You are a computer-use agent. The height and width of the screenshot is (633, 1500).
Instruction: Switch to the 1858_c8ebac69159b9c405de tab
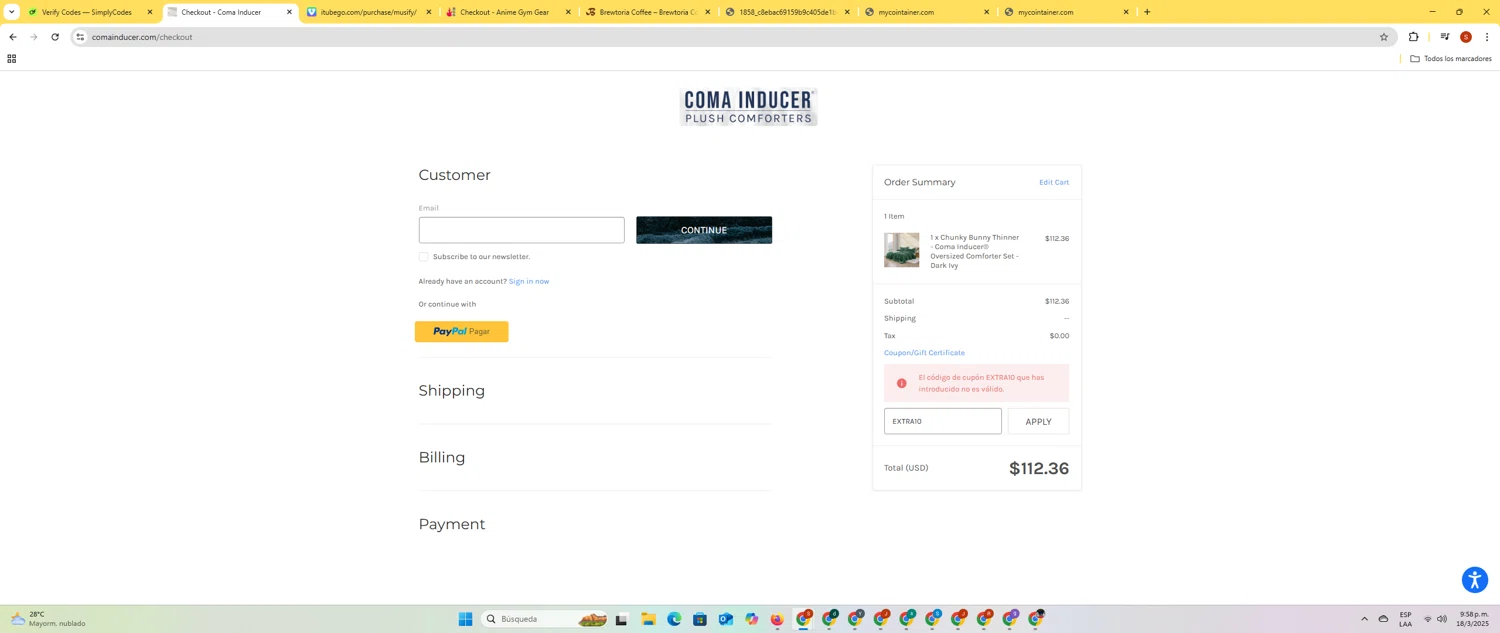pyautogui.click(x=785, y=12)
